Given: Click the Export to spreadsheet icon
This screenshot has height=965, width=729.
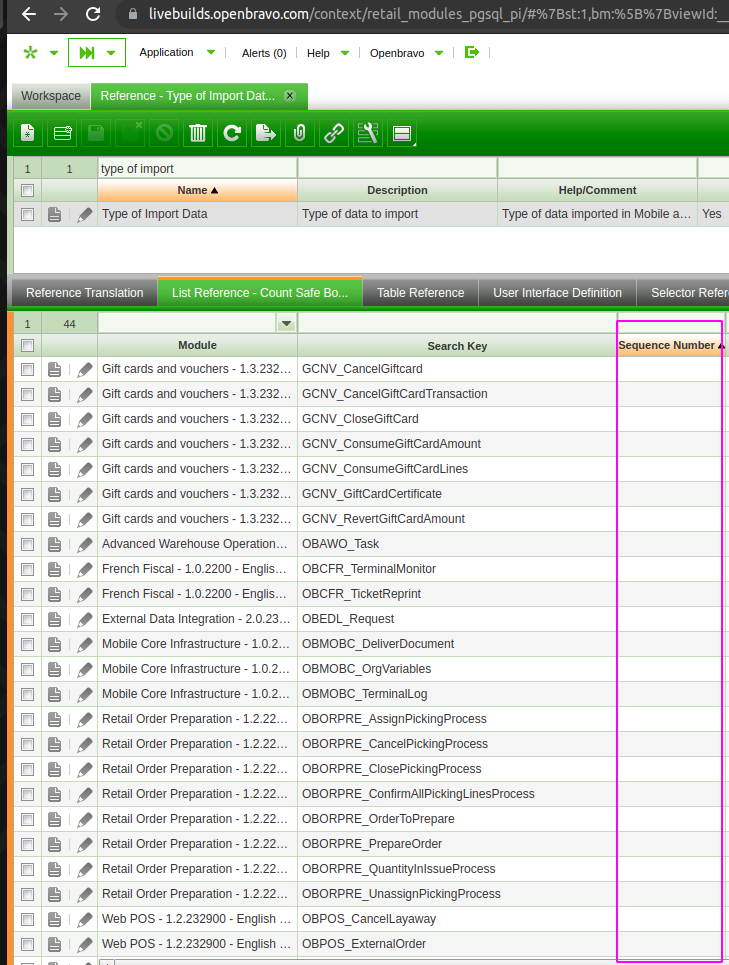Looking at the screenshot, I should tap(265, 132).
